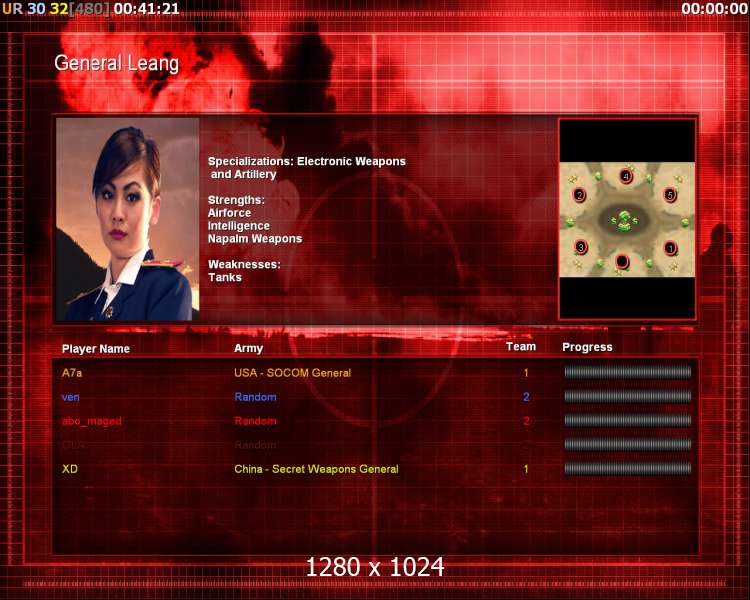750x600 pixels.
Task: Click the unnumbered start position marker on minimap
Action: point(622,261)
